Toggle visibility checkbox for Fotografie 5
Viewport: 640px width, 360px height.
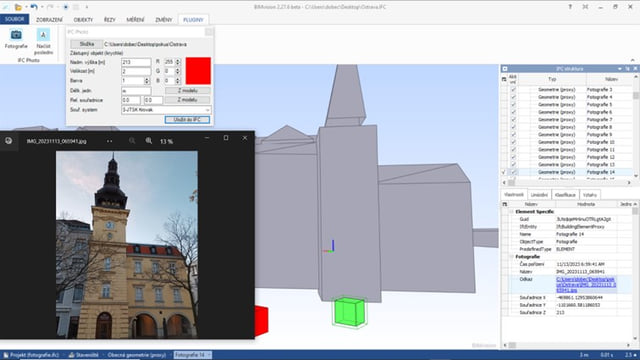(x=513, y=104)
